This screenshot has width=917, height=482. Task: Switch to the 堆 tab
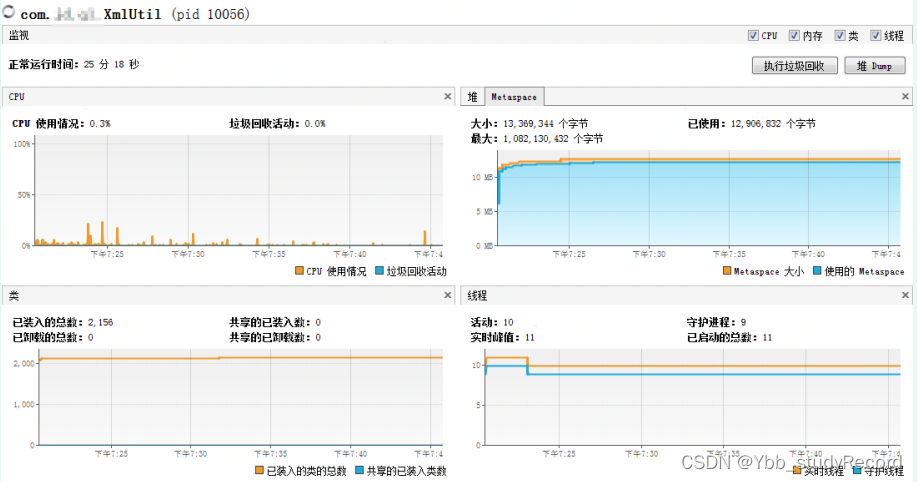pyautogui.click(x=473, y=97)
